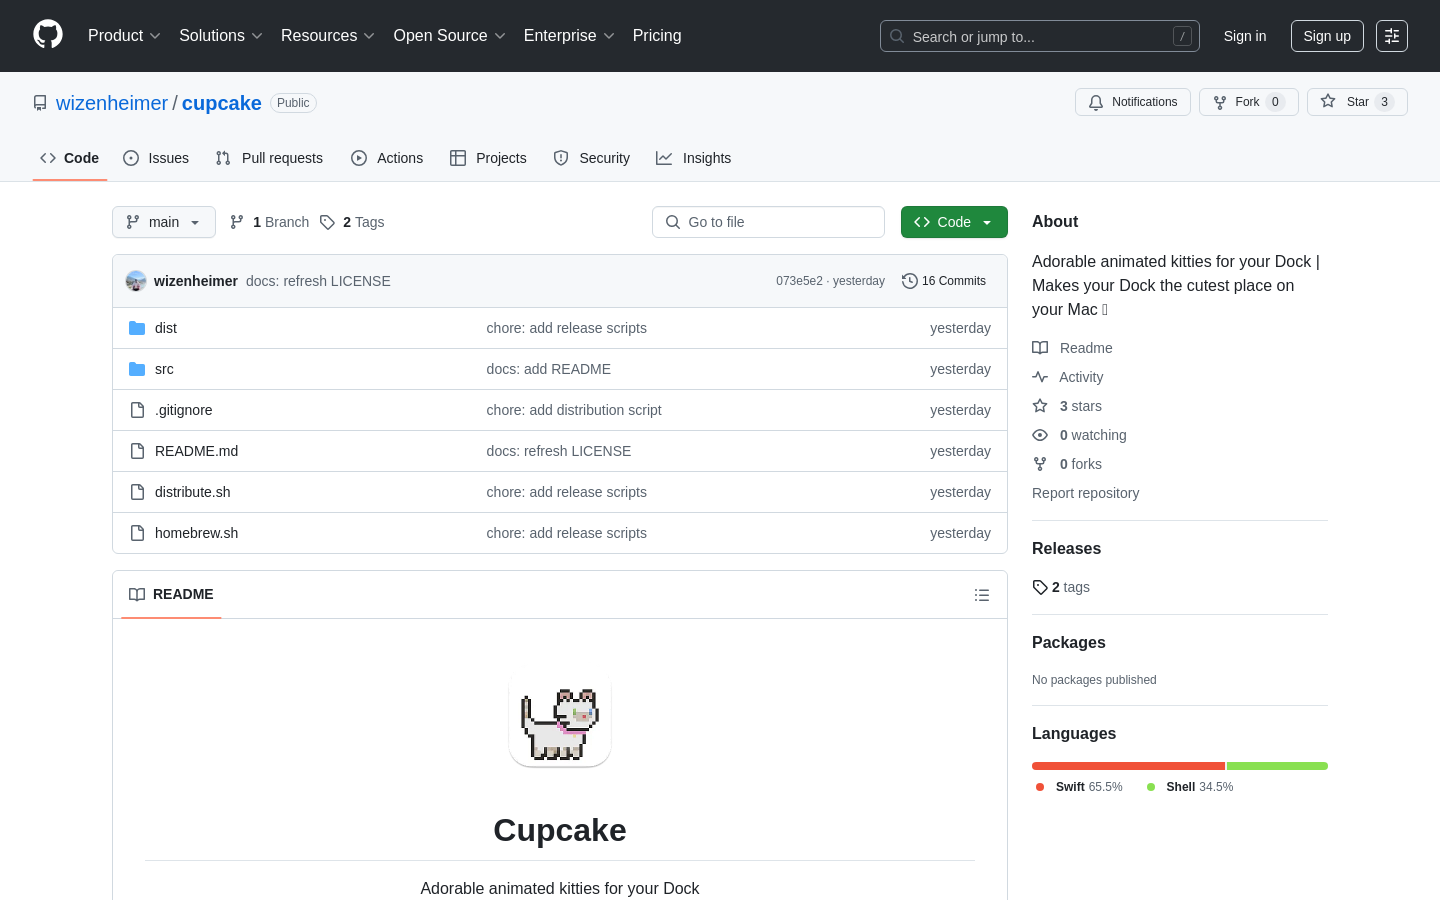Open the Pricing page link
Screen dimensions: 1440x900
657,36
